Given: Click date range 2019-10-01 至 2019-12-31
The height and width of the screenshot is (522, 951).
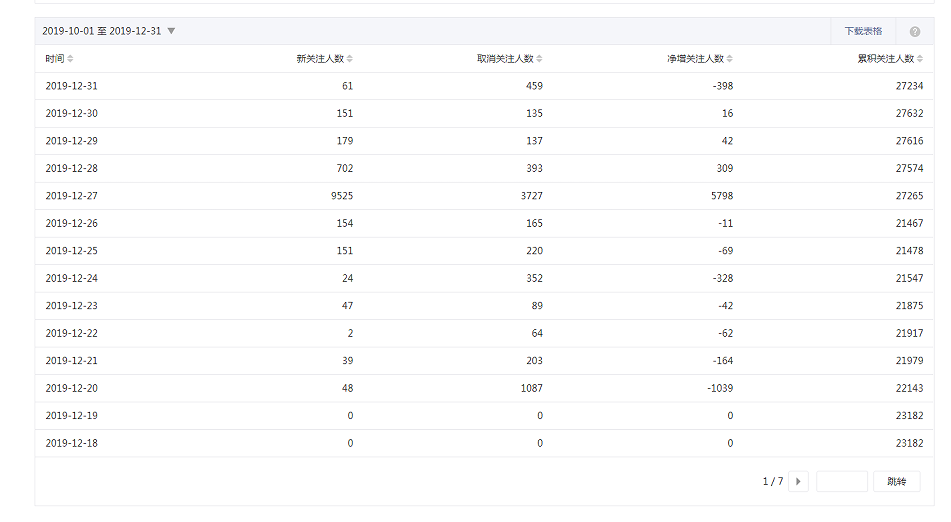Looking at the screenshot, I should point(102,31).
